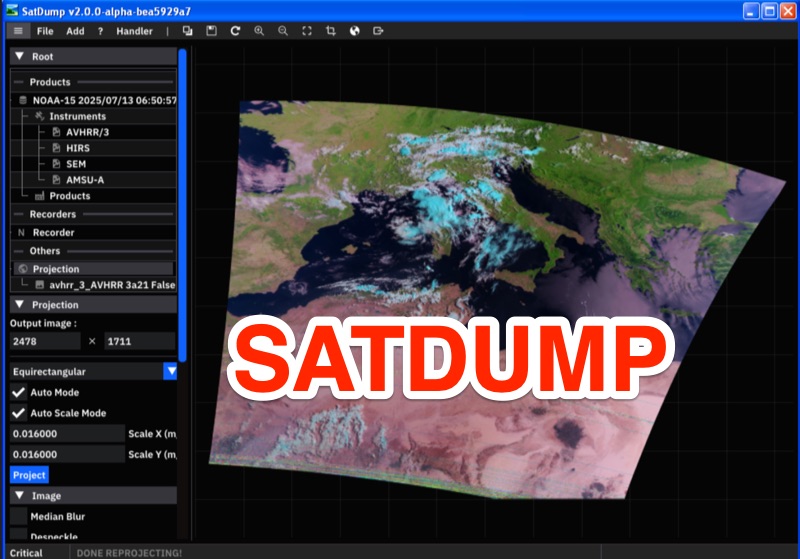Image resolution: width=800 pixels, height=559 pixels.
Task: Click the zoom in magnifier icon
Action: coord(259,31)
